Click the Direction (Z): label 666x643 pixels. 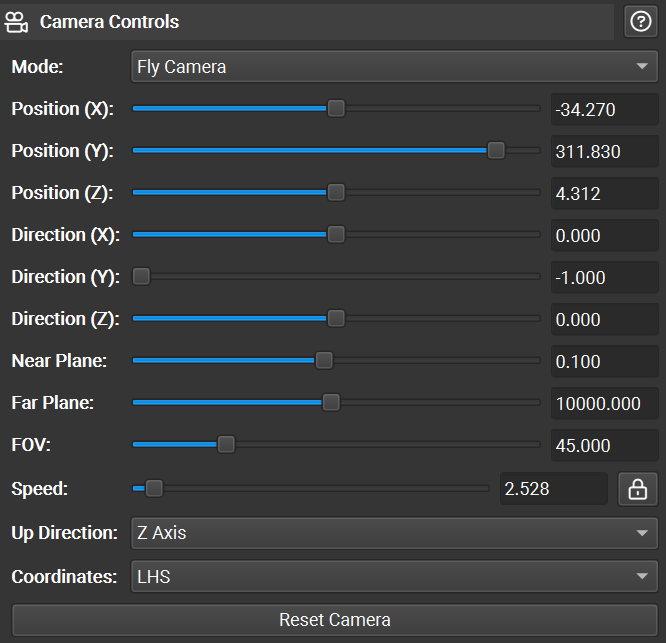pos(65,319)
